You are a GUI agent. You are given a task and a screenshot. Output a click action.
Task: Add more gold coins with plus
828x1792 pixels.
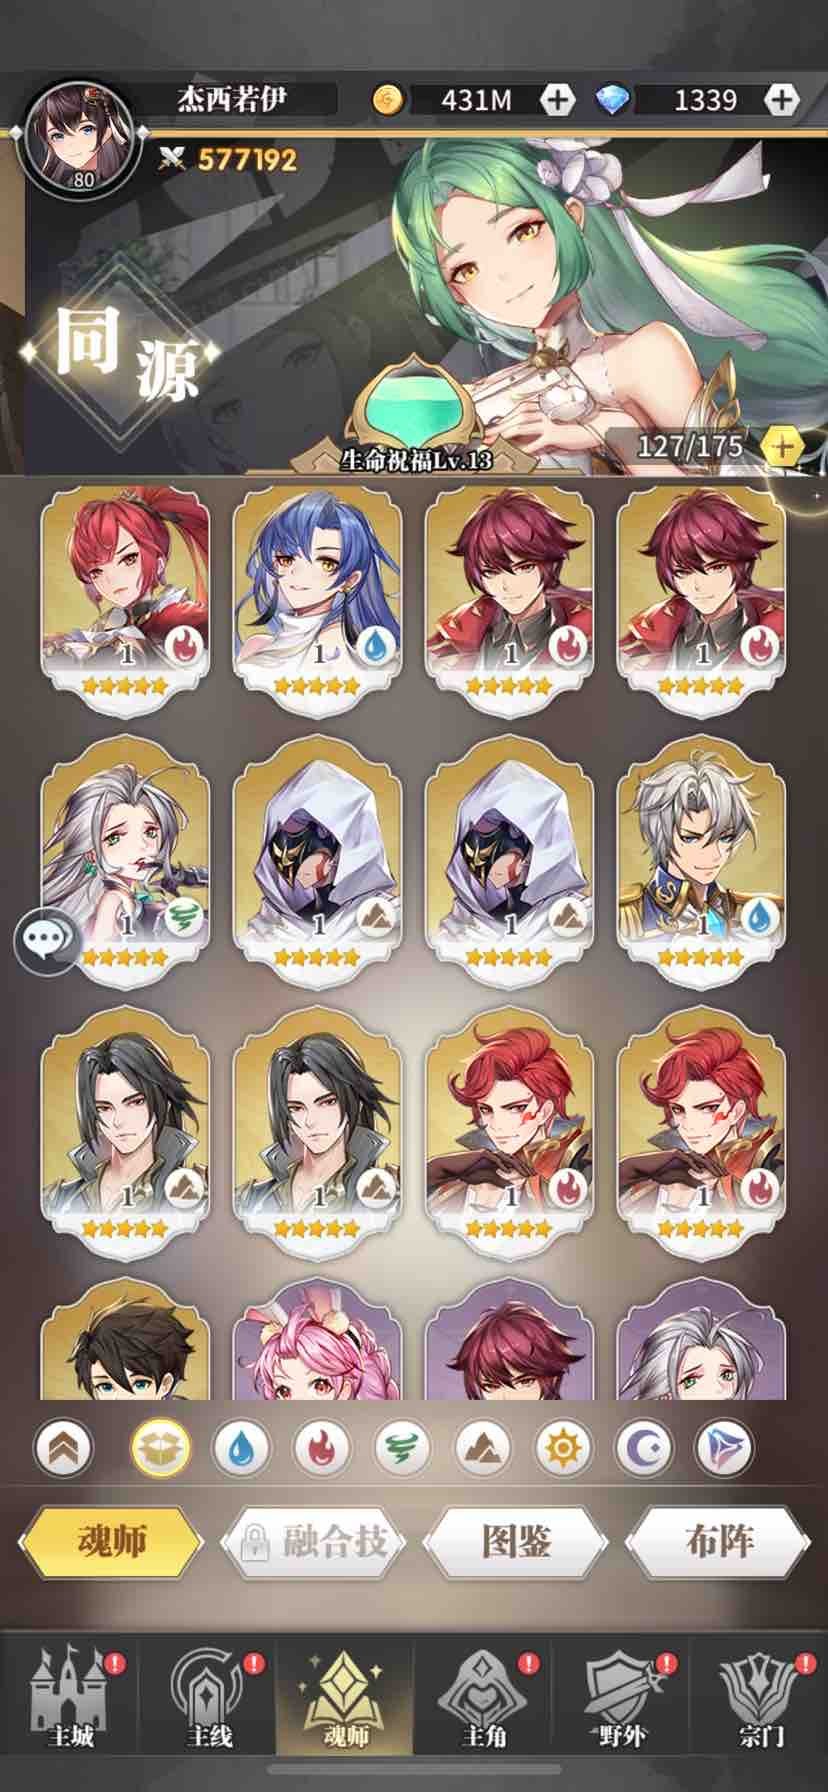557,99
